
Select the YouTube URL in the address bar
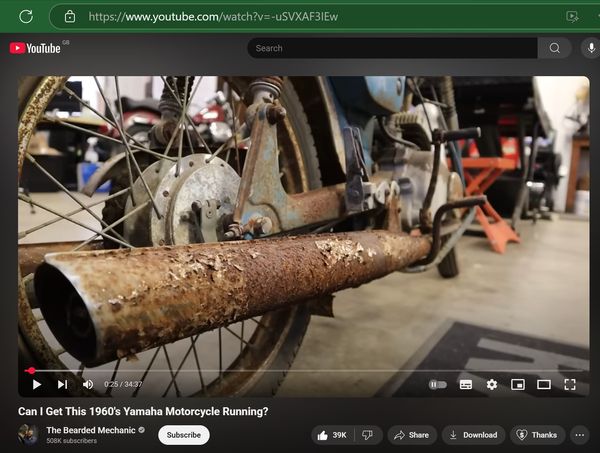click(213, 17)
